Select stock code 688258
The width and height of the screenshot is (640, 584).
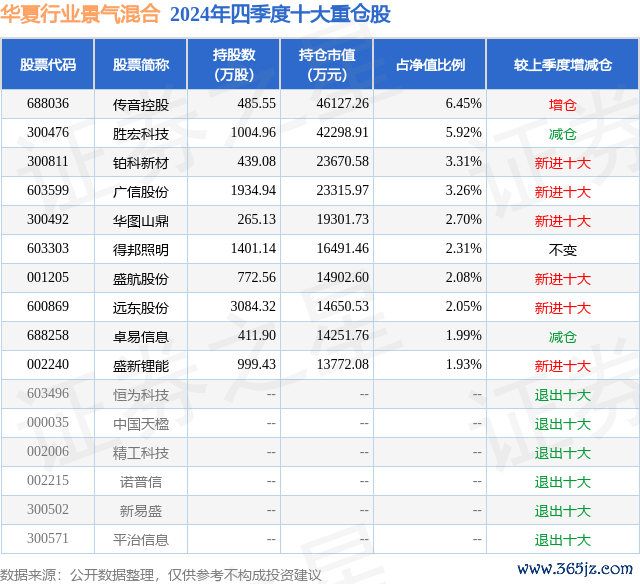click(48, 335)
